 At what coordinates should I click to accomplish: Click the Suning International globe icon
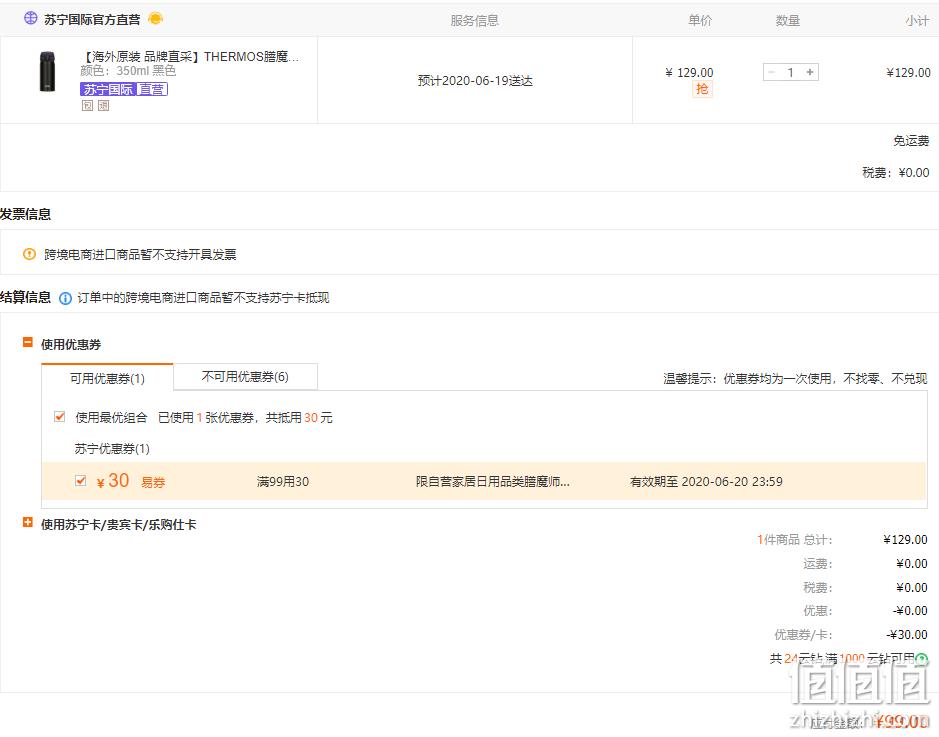coord(31,19)
